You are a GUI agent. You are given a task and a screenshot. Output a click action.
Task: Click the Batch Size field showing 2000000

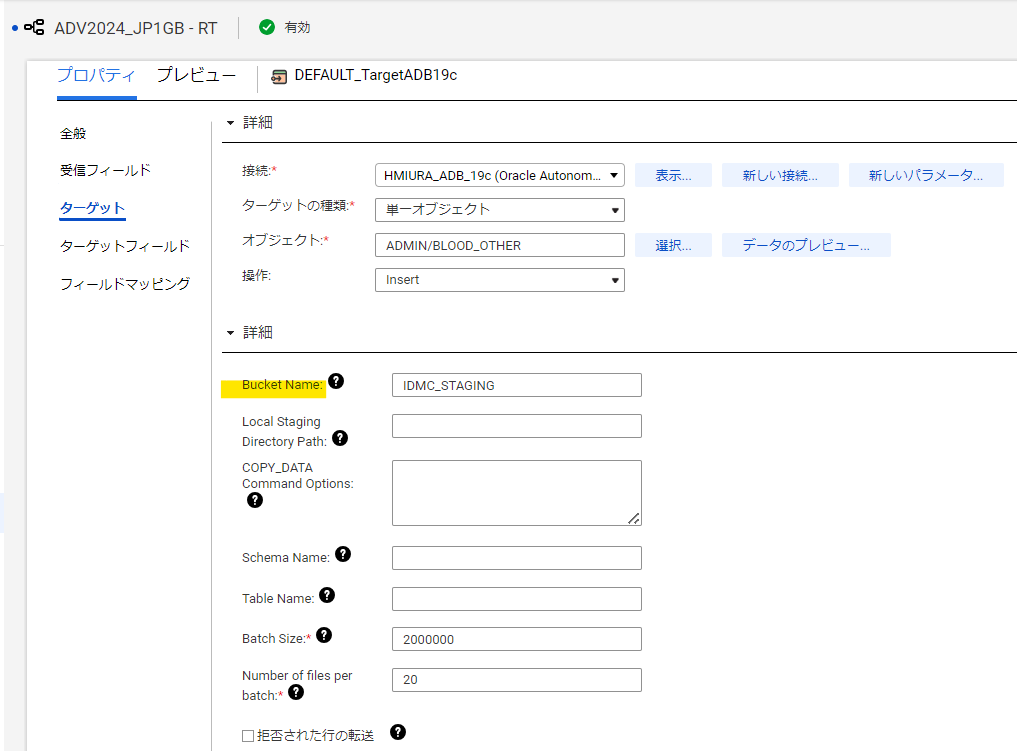tap(517, 639)
